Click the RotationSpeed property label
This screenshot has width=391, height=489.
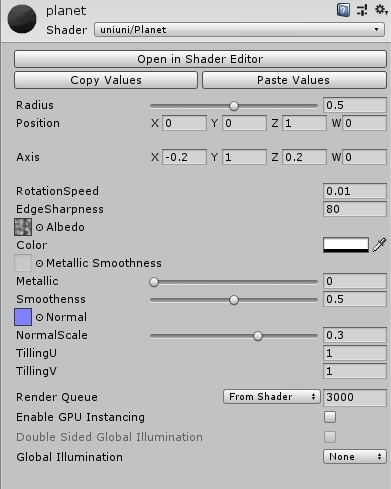pos(57,191)
